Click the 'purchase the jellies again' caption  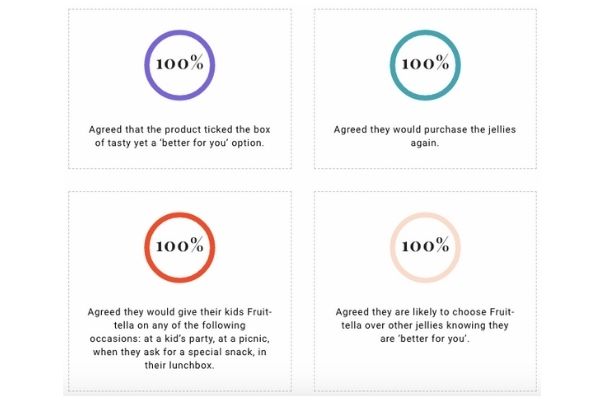425,136
